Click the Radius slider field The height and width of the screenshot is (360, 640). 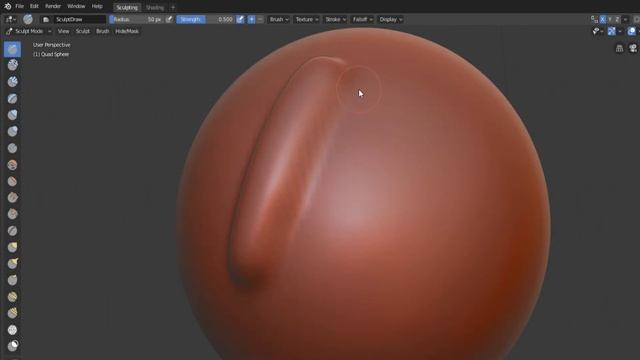click(x=136, y=19)
